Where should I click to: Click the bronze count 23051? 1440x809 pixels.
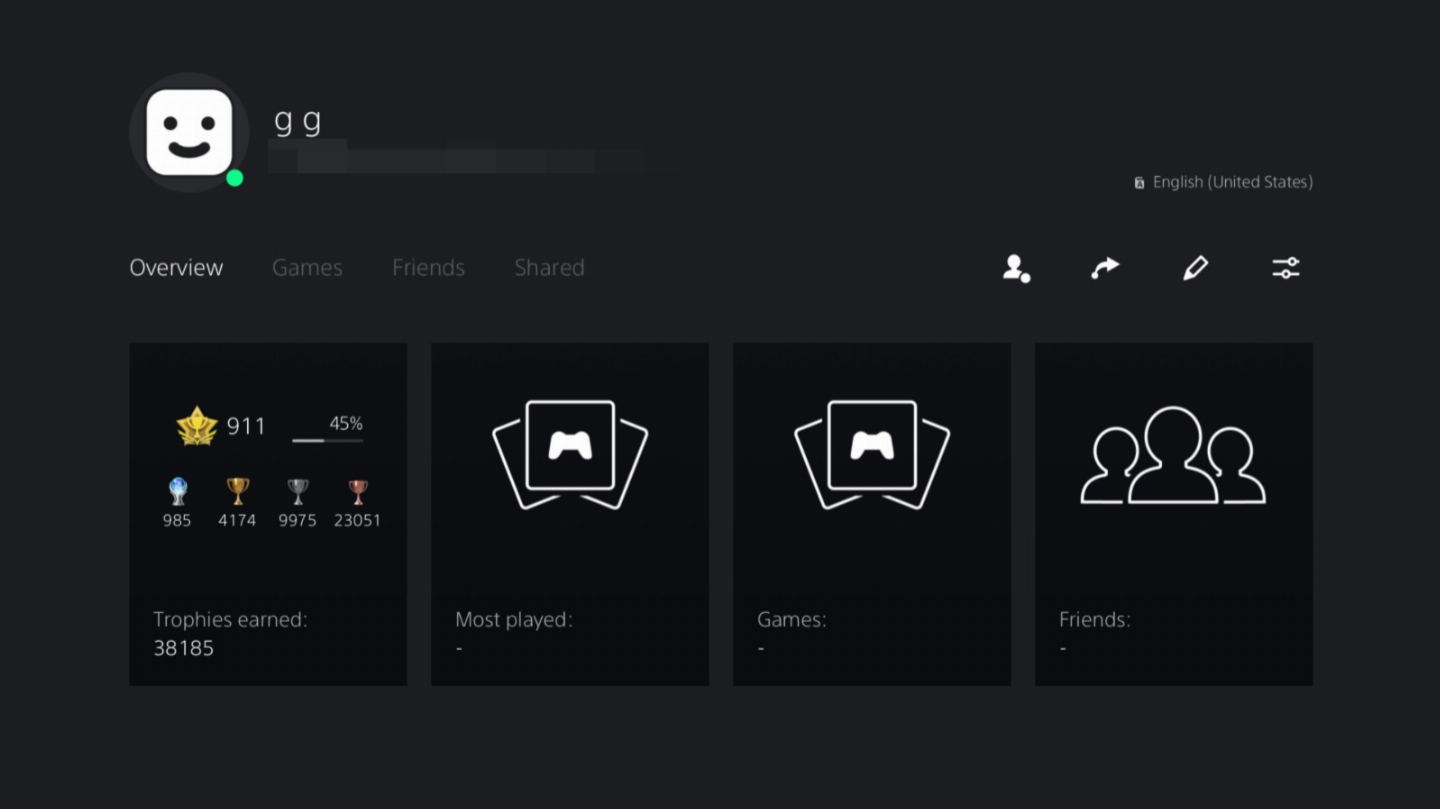357,520
